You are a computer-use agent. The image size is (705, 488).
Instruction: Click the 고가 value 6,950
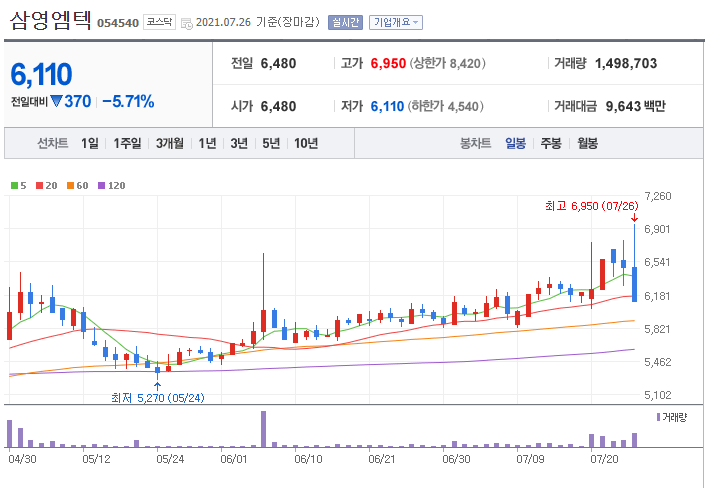tap(388, 63)
